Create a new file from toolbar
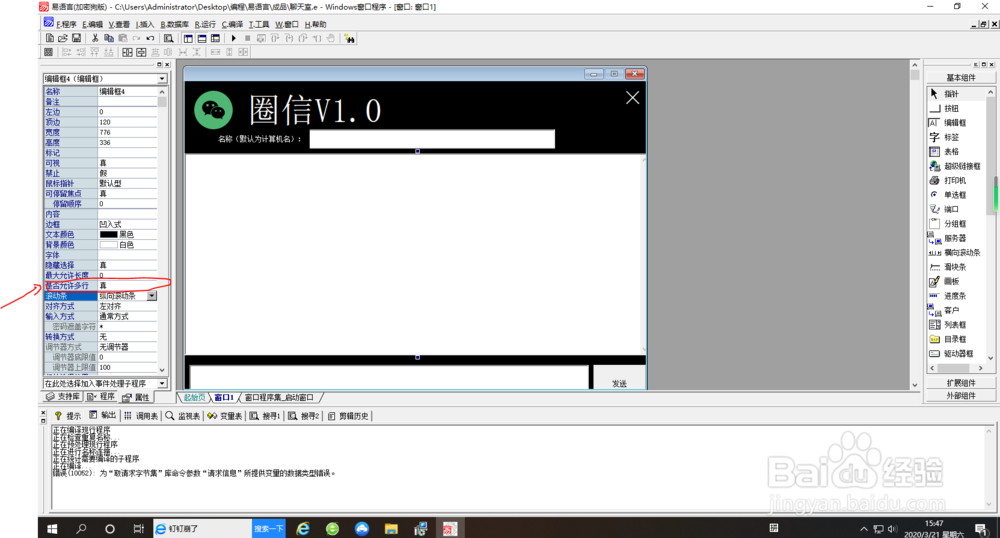This screenshot has width=1000, height=538. tap(50, 38)
